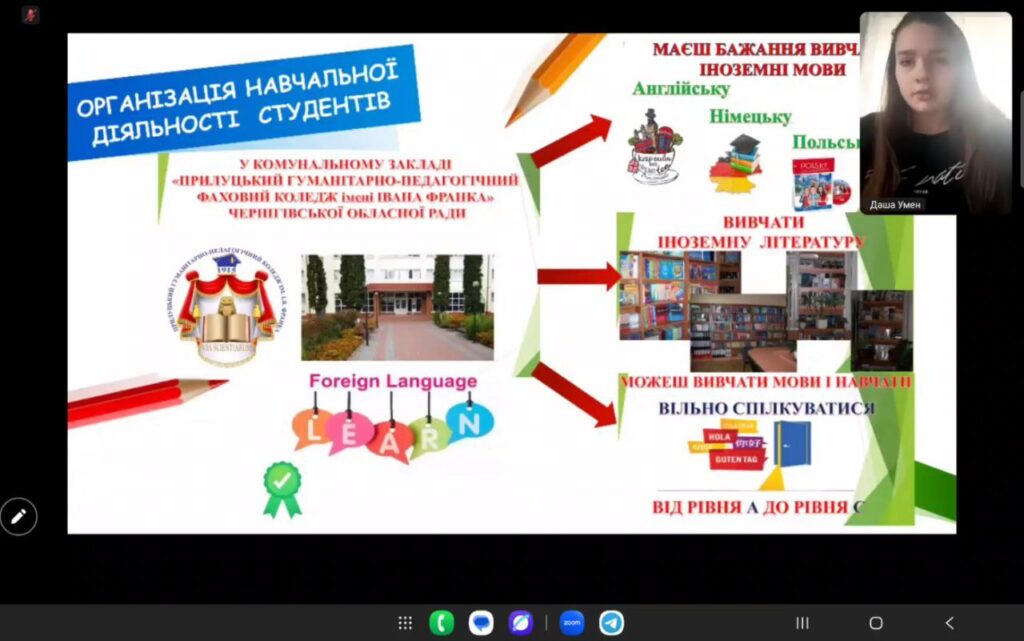Click the Polish textbook image
This screenshot has width=1024, height=641.
point(820,180)
